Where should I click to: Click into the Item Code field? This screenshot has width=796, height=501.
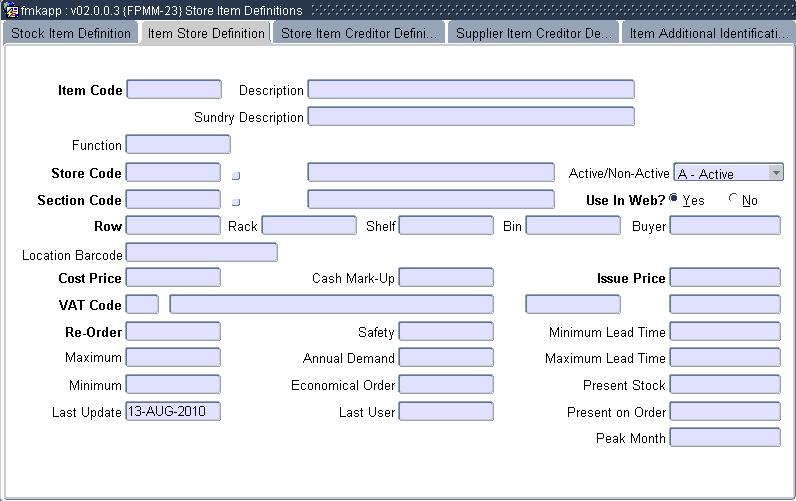(x=174, y=90)
